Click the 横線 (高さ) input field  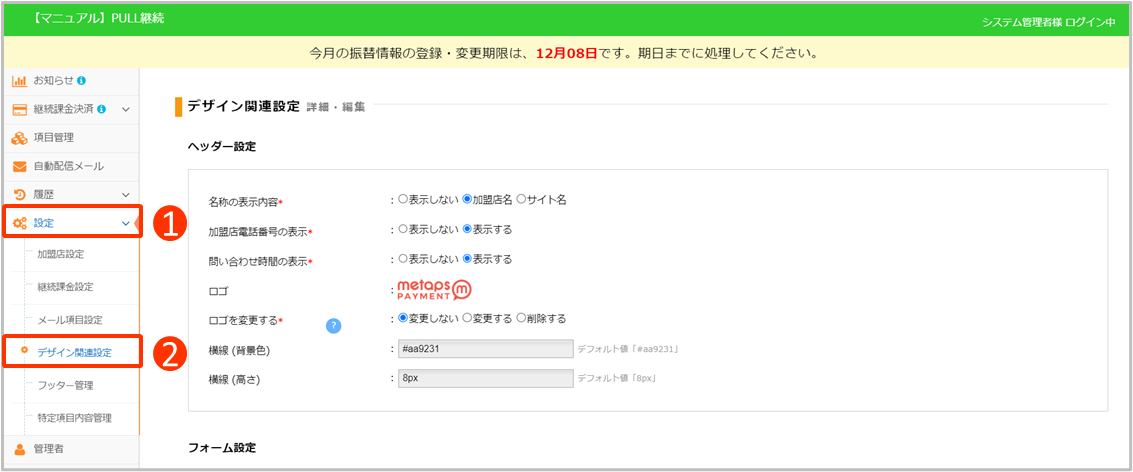486,378
